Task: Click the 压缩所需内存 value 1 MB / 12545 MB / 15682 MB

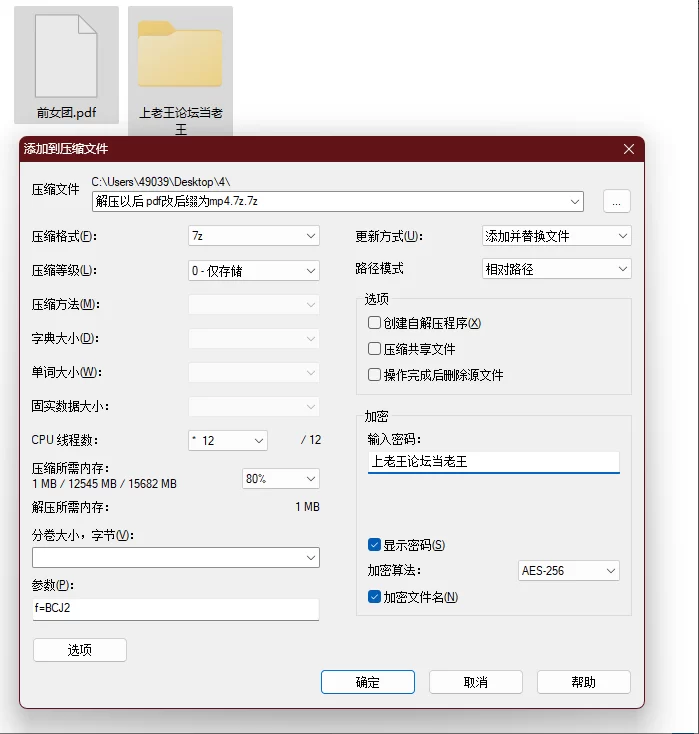Action: point(104,484)
